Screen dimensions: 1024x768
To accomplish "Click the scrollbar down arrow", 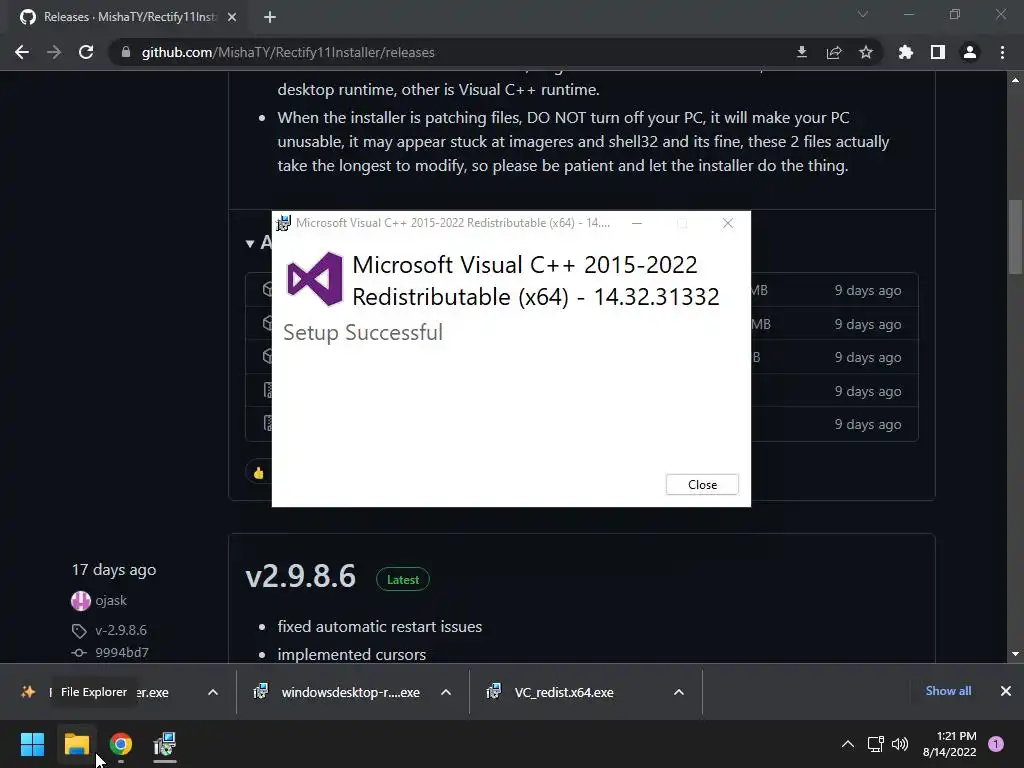I will click(x=1015, y=654).
